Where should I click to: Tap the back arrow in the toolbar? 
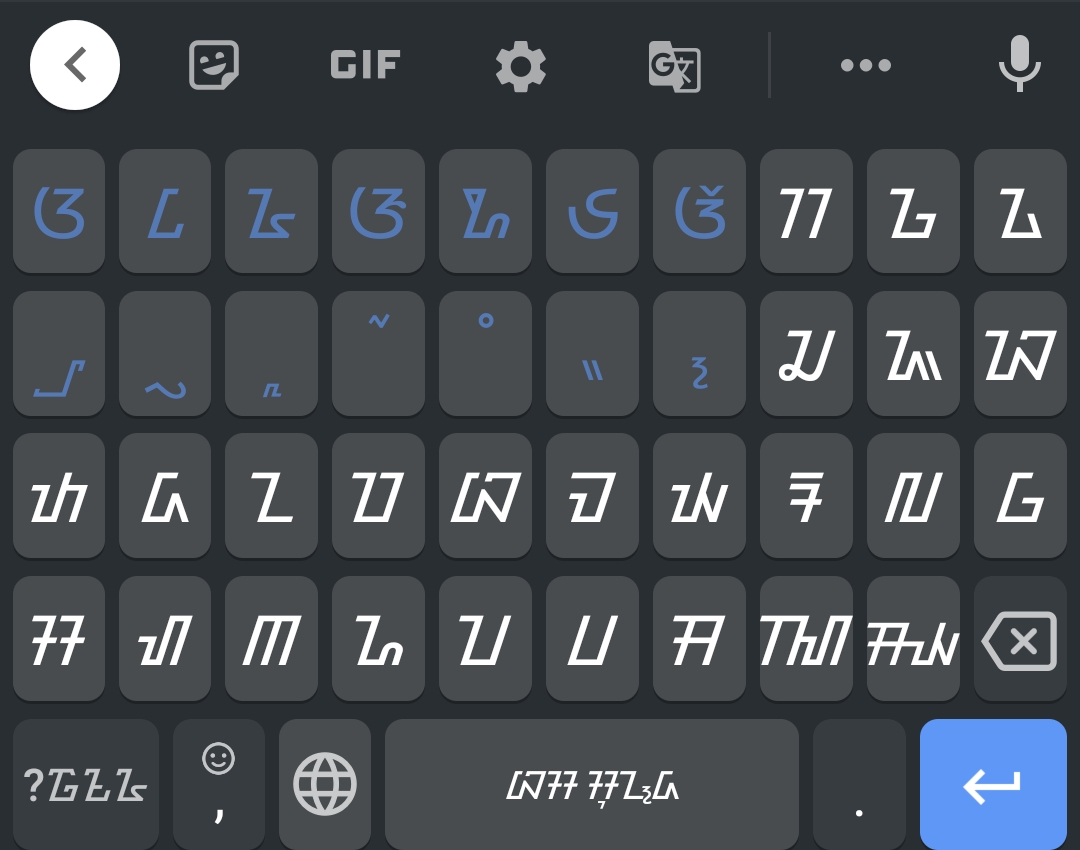(74, 65)
